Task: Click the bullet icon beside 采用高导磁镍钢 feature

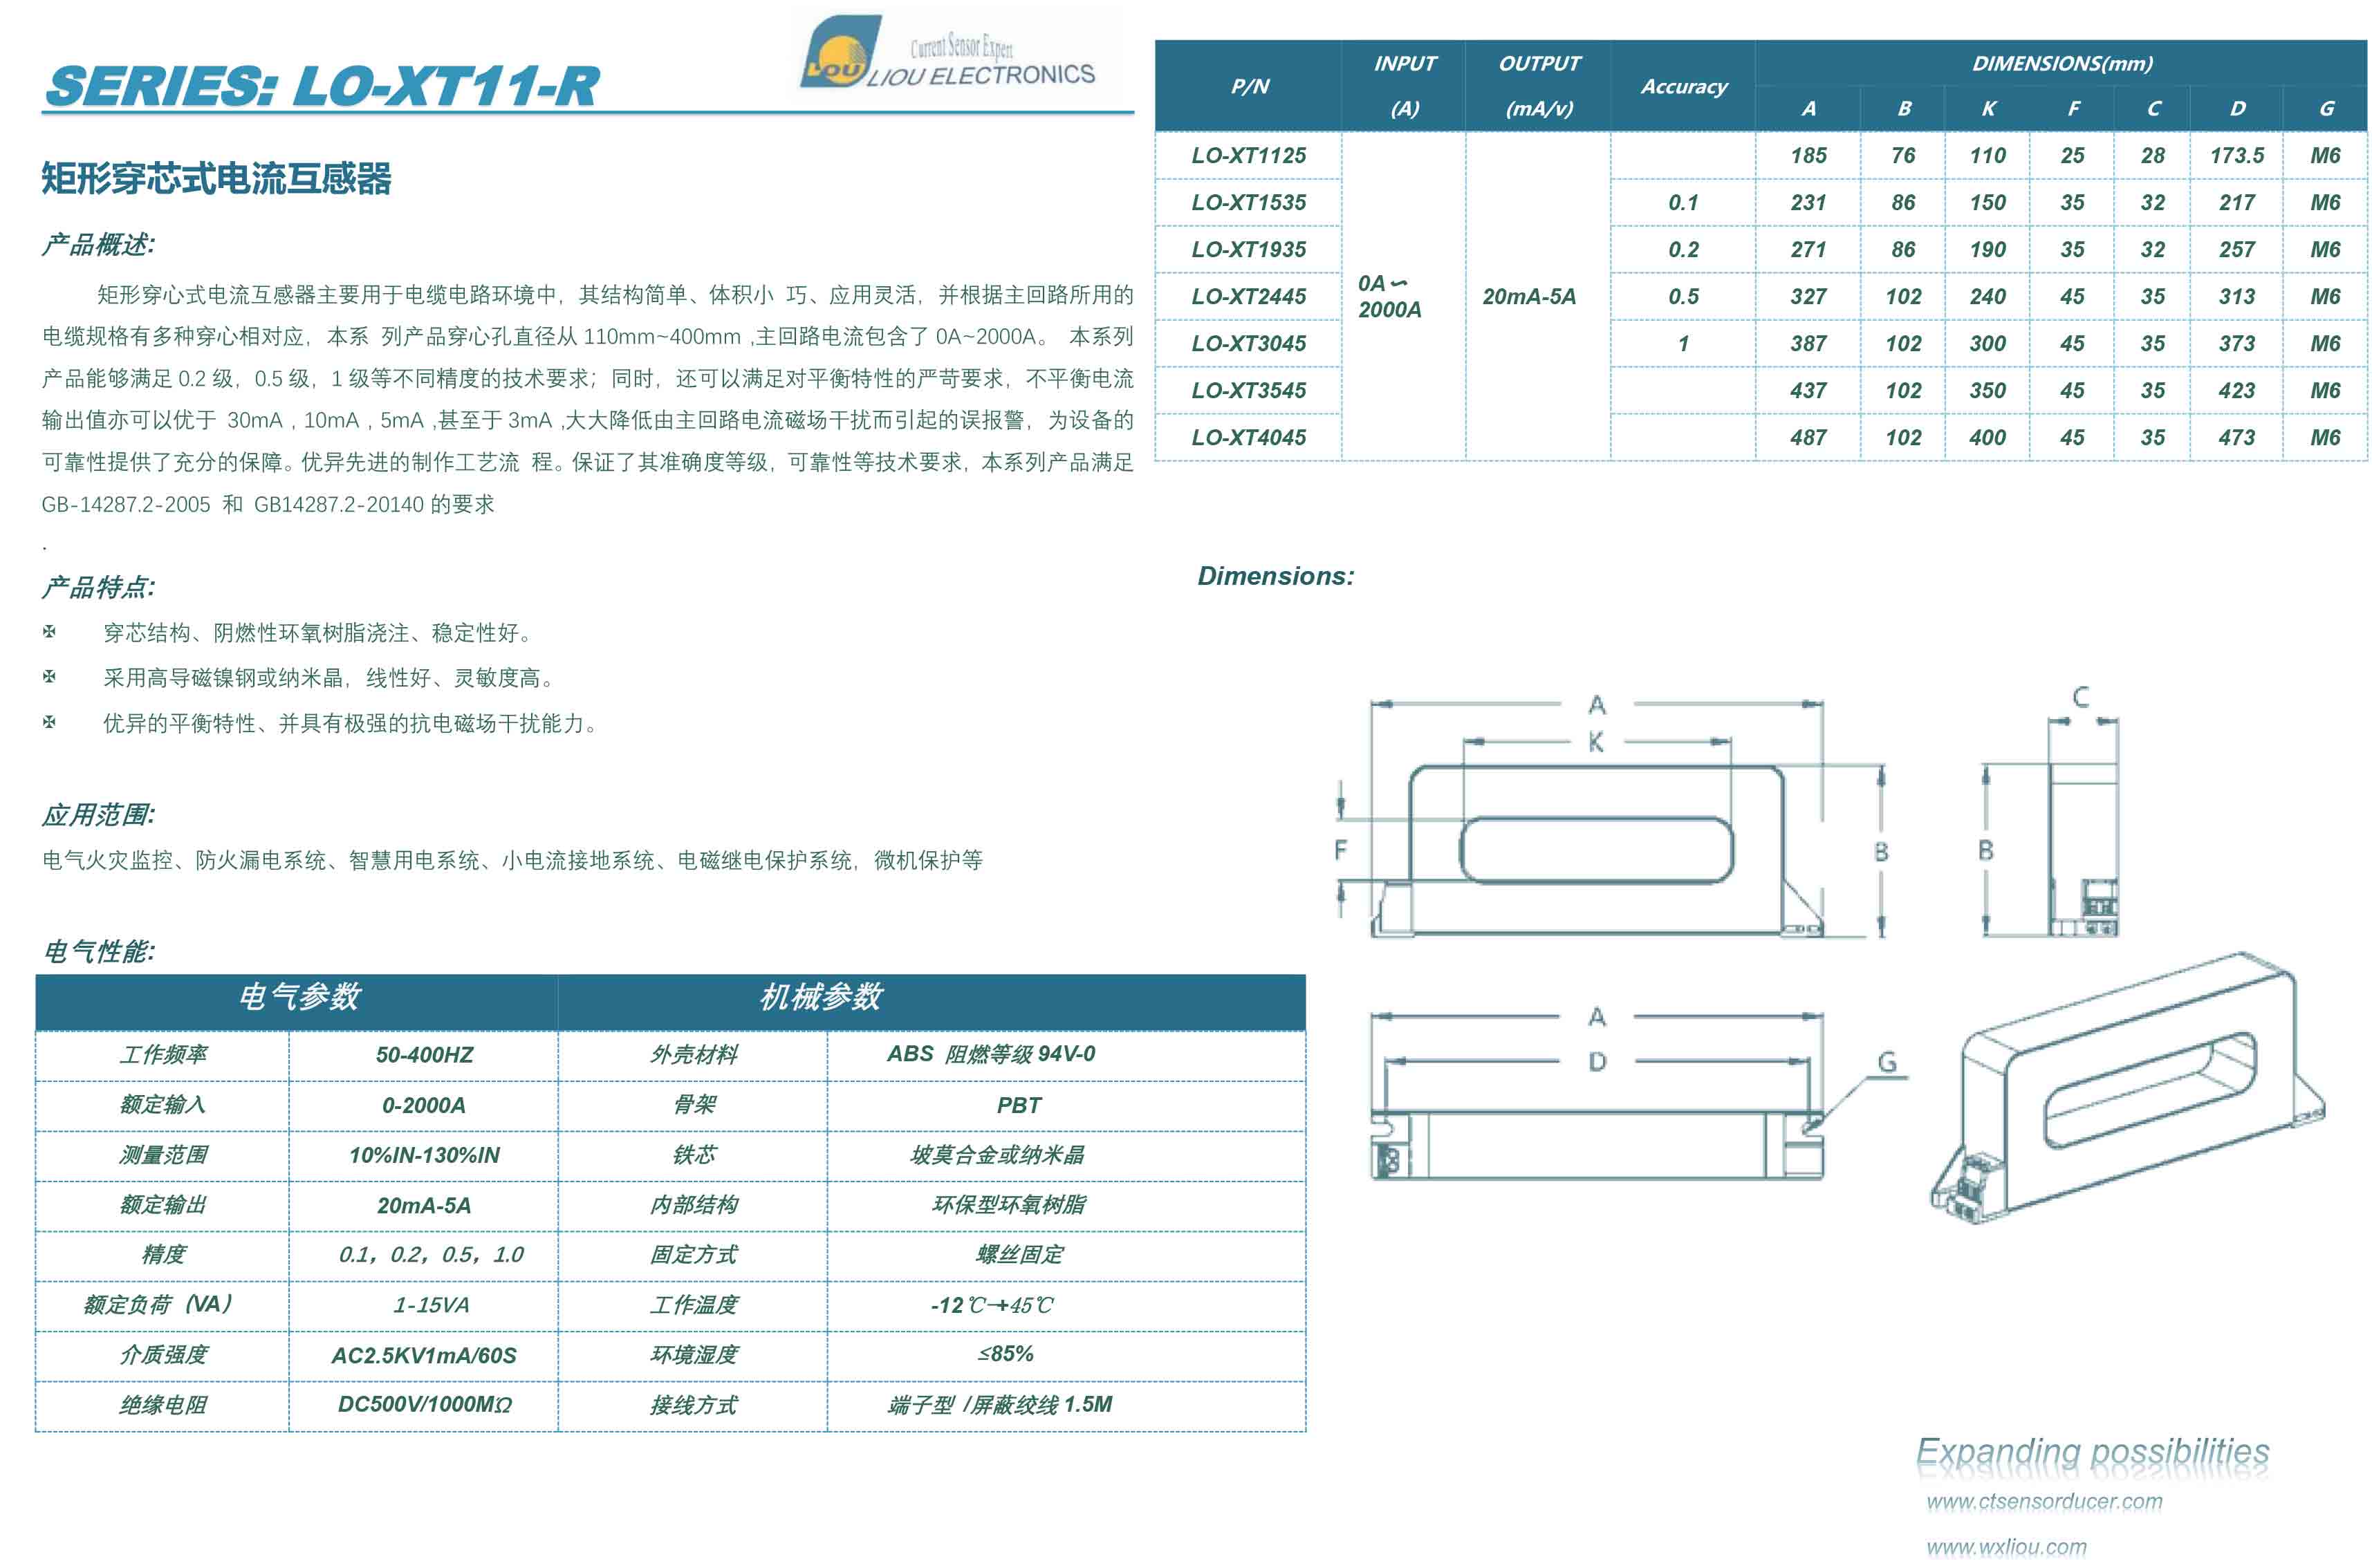Action: pos(49,676)
